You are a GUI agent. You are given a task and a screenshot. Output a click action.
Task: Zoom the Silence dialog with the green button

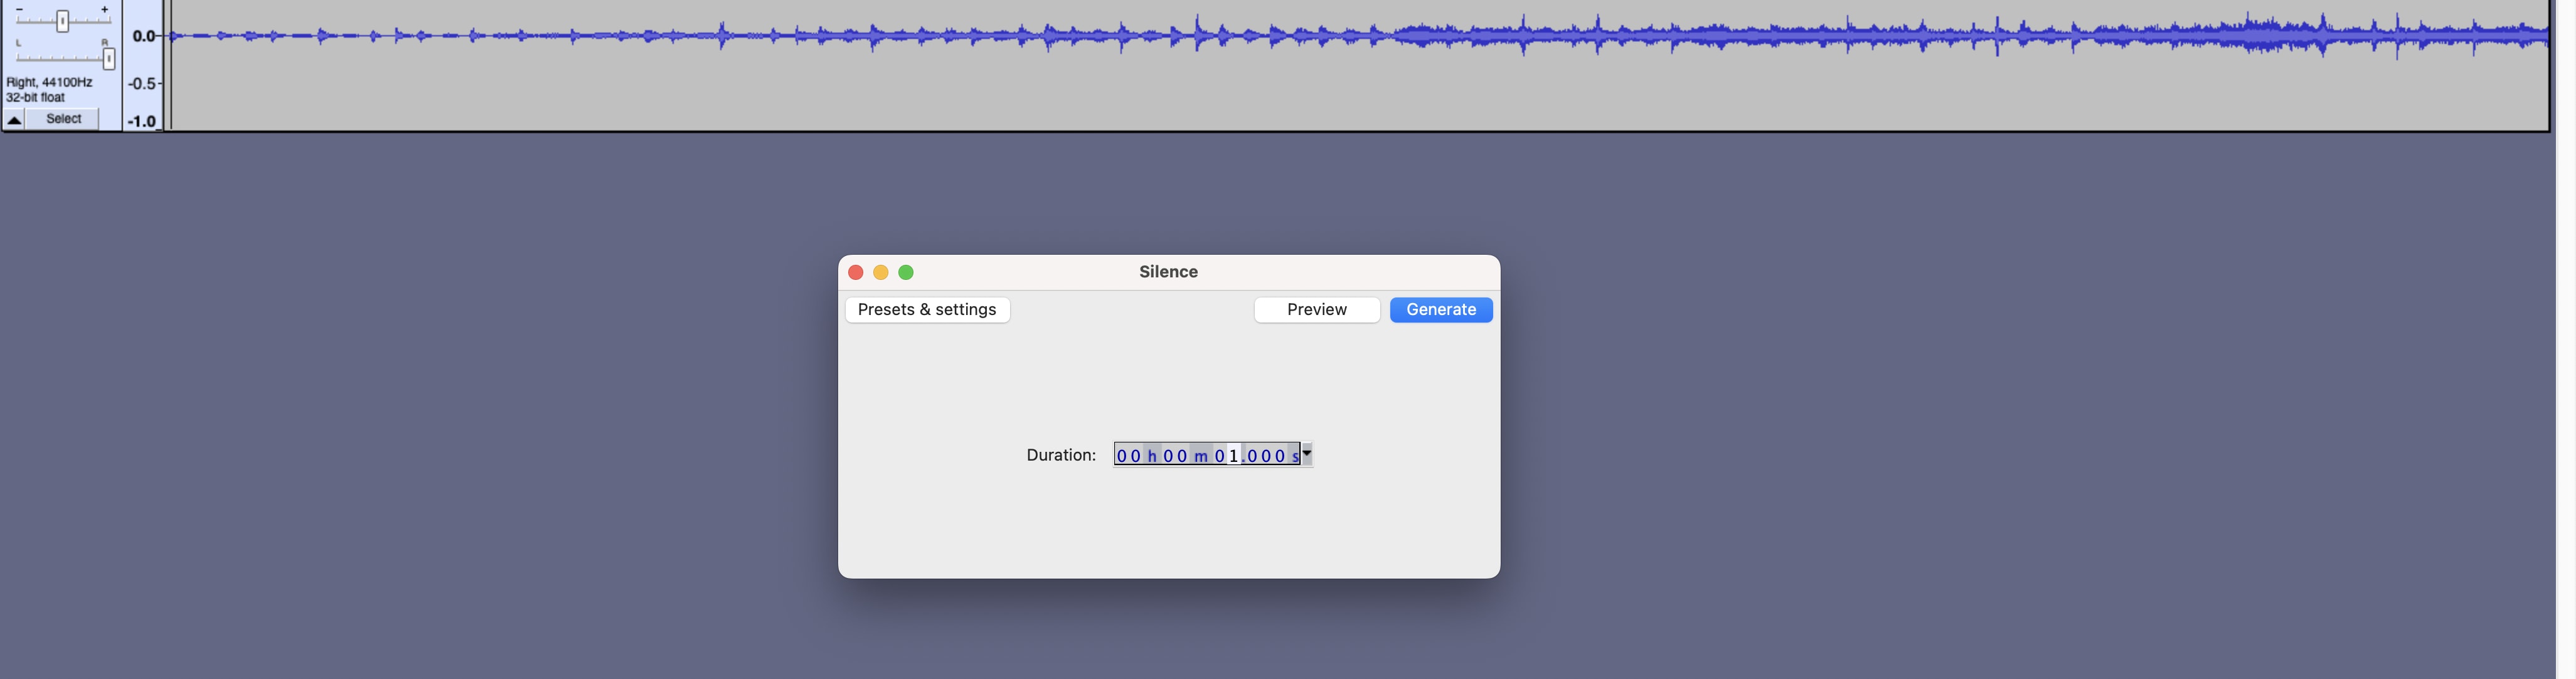click(x=906, y=272)
